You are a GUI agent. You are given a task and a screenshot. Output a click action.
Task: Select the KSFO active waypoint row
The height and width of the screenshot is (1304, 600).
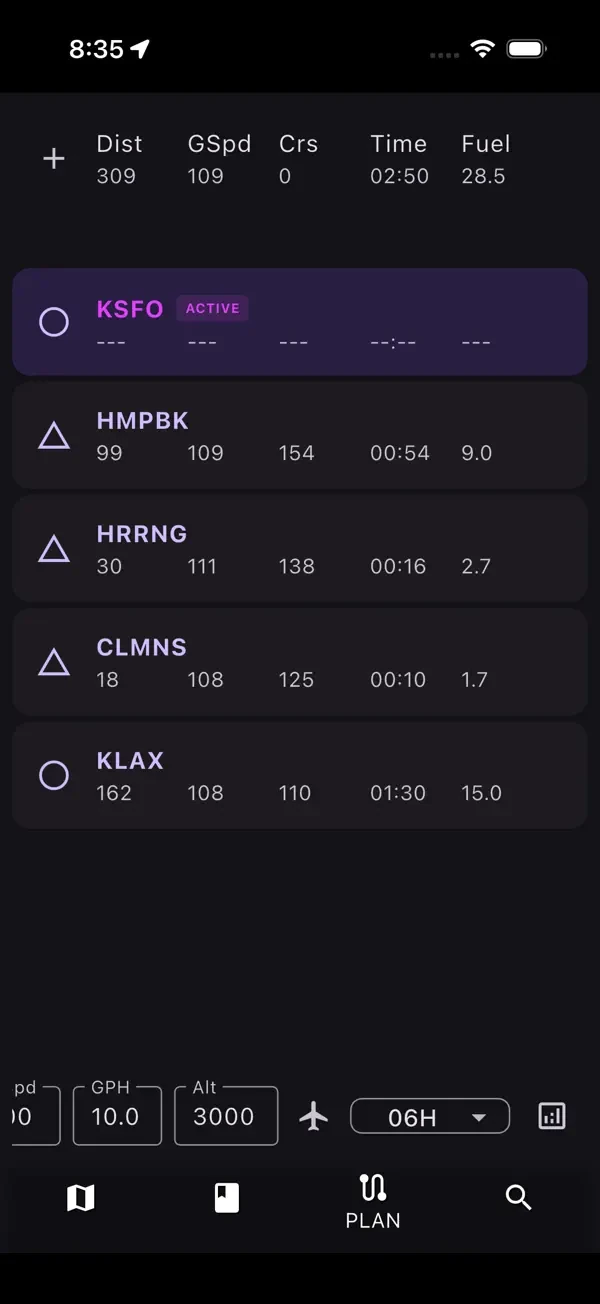pyautogui.click(x=300, y=322)
